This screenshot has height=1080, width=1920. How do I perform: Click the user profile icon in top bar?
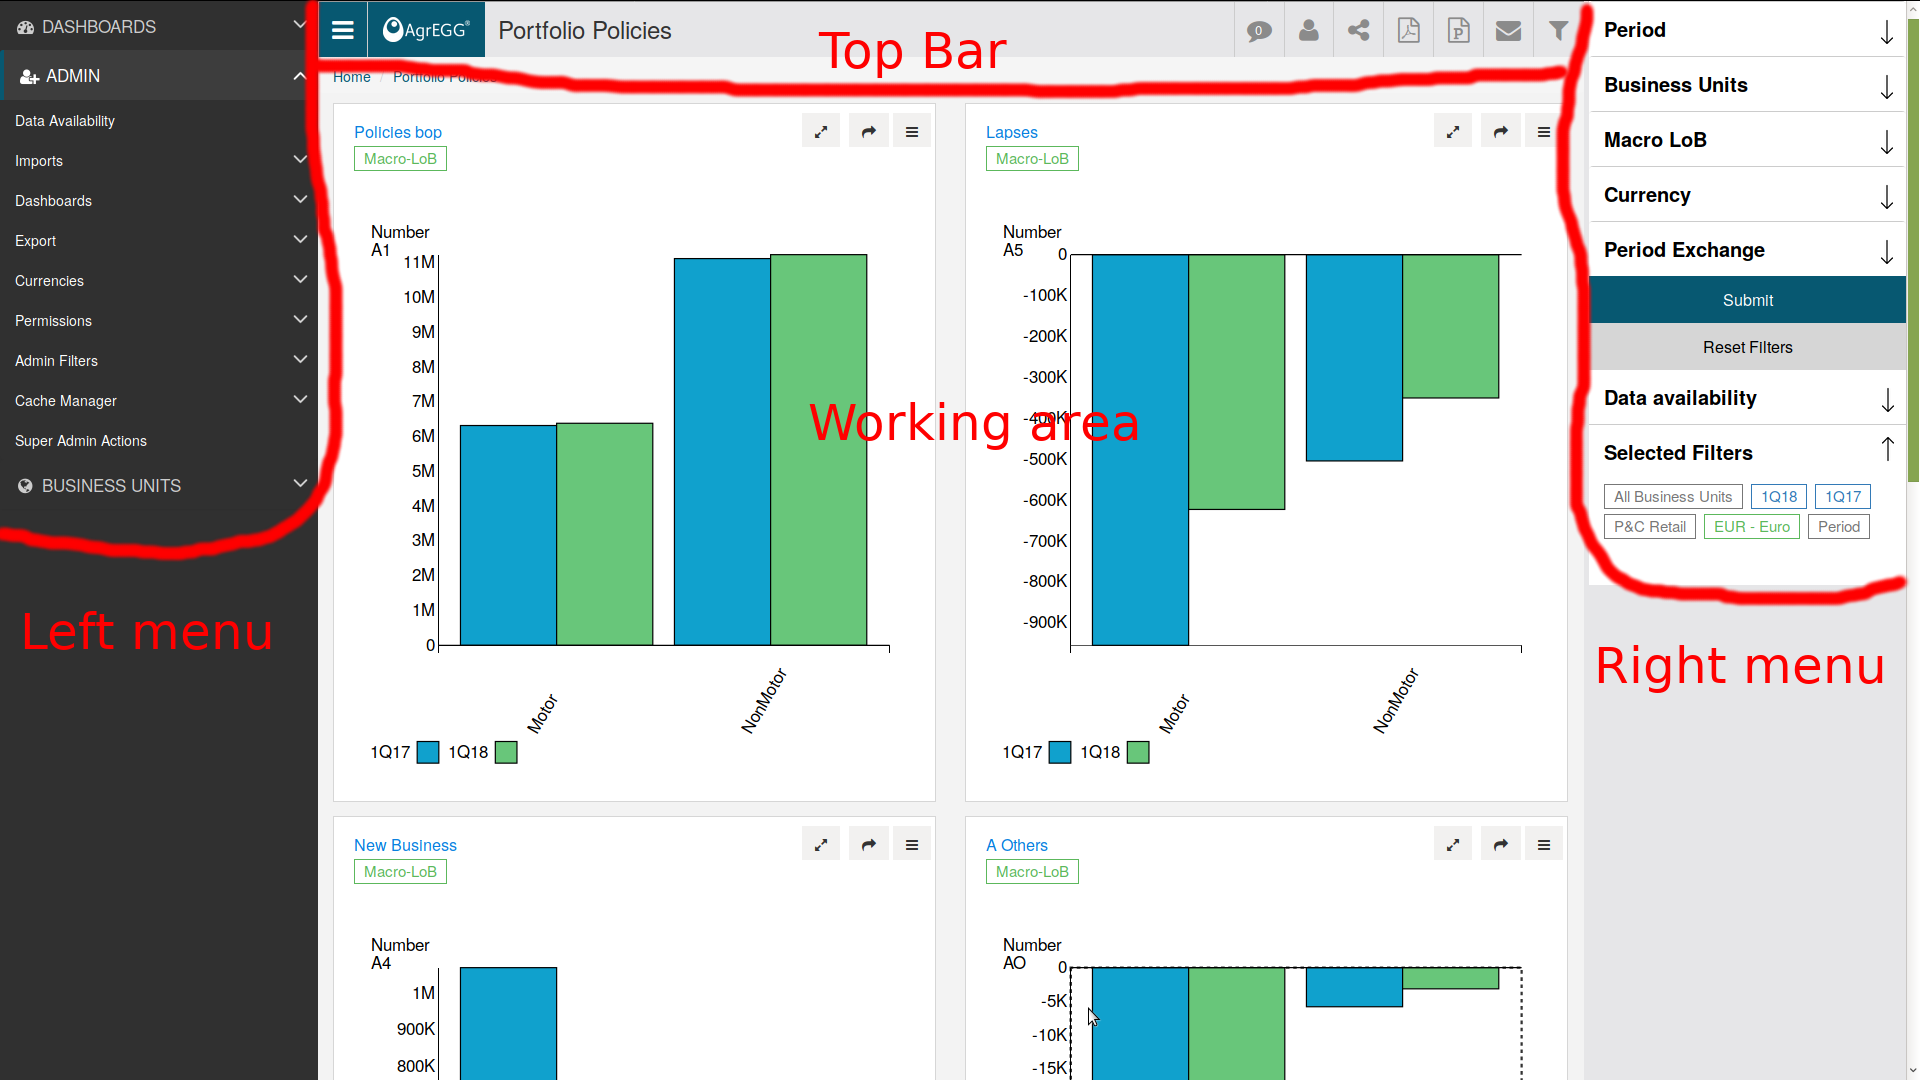(x=1308, y=29)
